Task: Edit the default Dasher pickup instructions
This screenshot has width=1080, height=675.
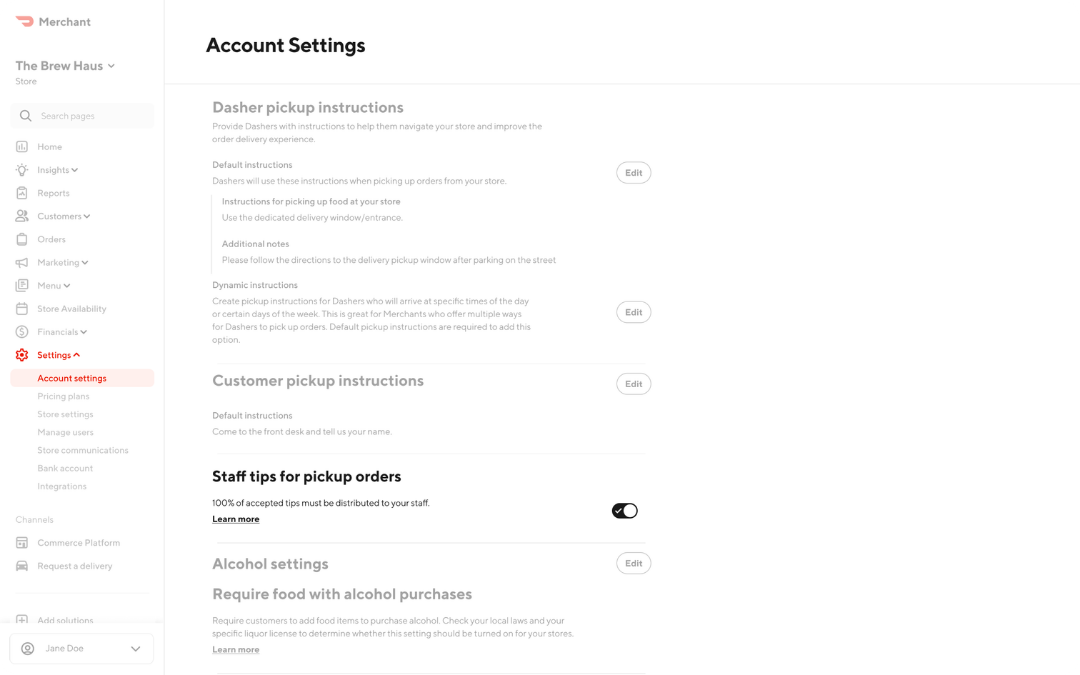Action: [x=633, y=172]
